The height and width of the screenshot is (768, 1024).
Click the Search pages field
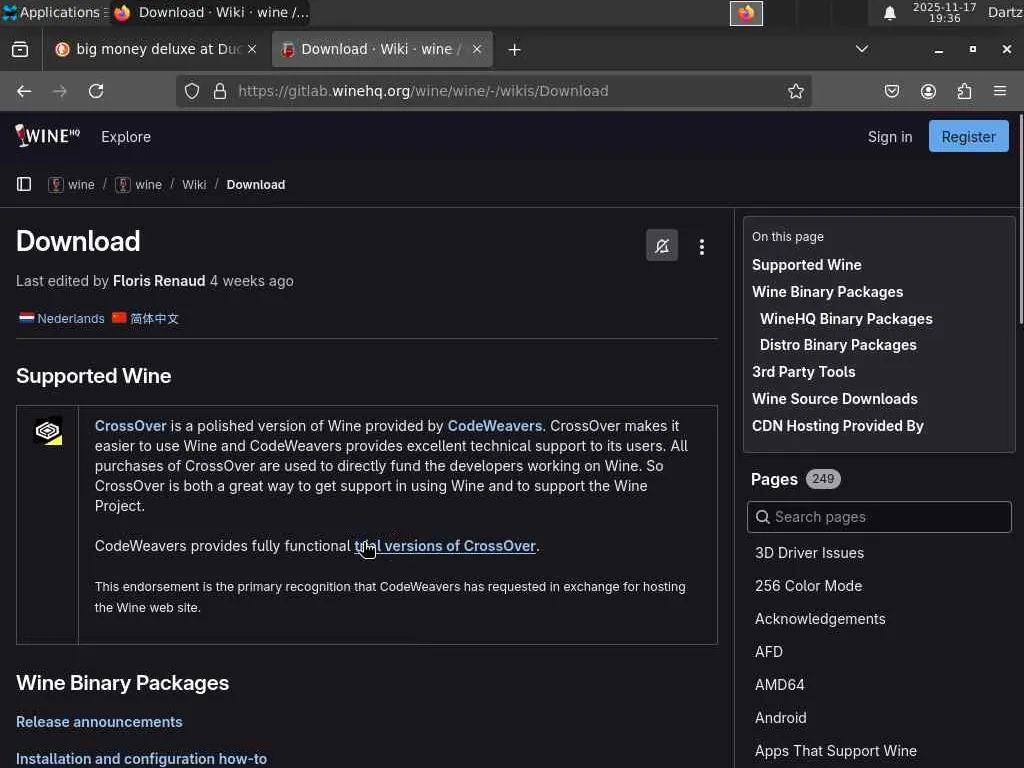point(879,517)
